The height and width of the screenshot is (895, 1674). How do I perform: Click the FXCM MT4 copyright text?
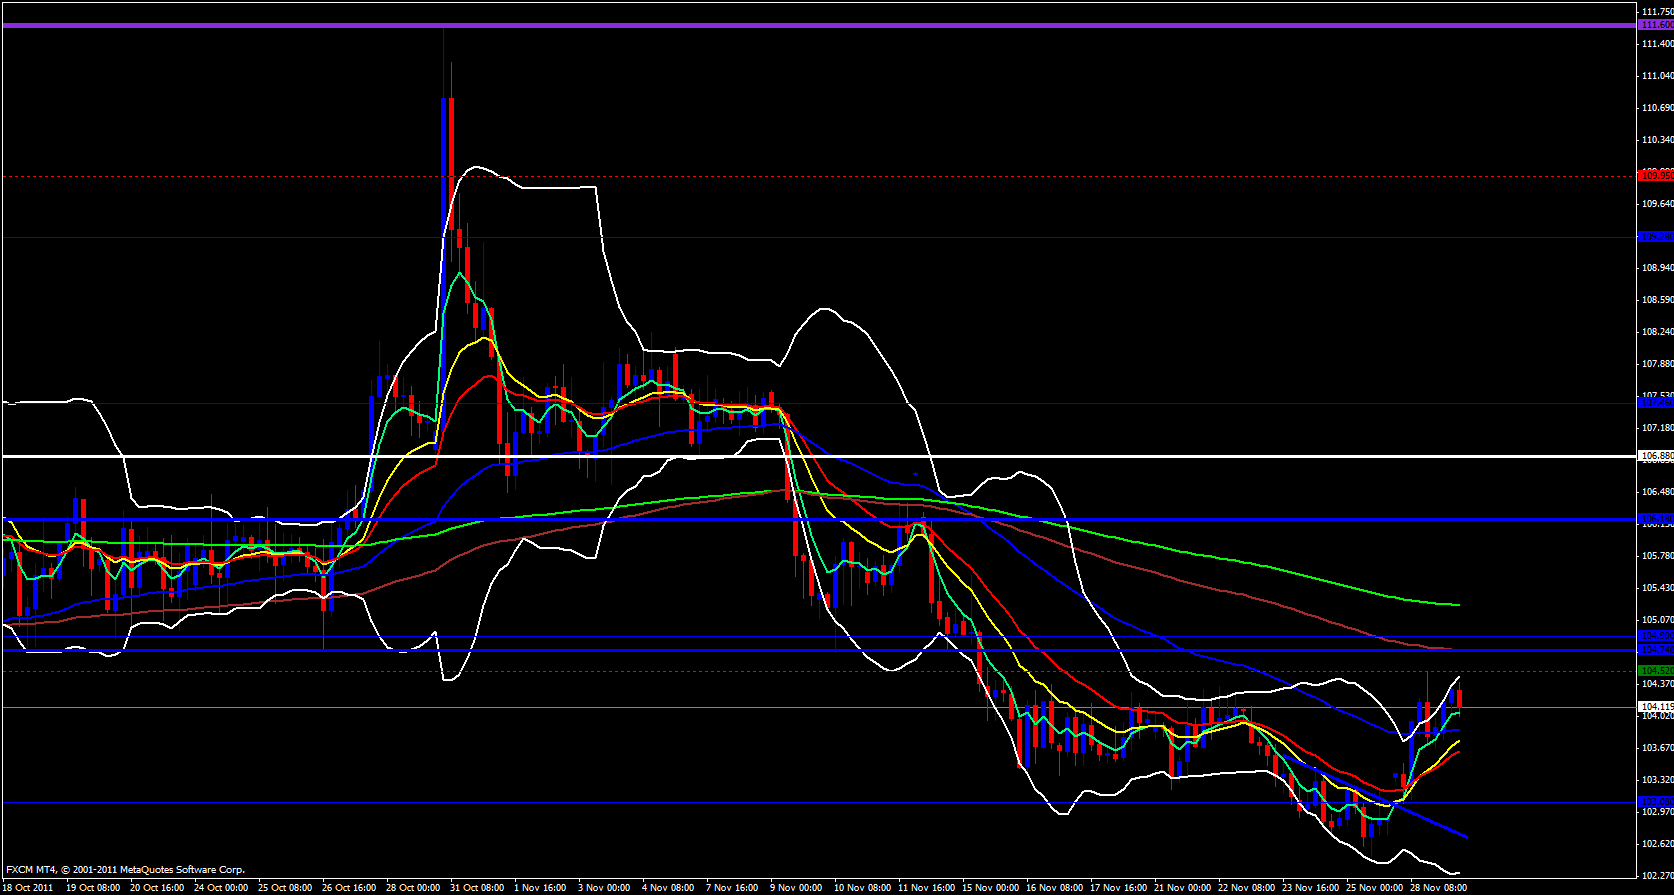(x=125, y=870)
